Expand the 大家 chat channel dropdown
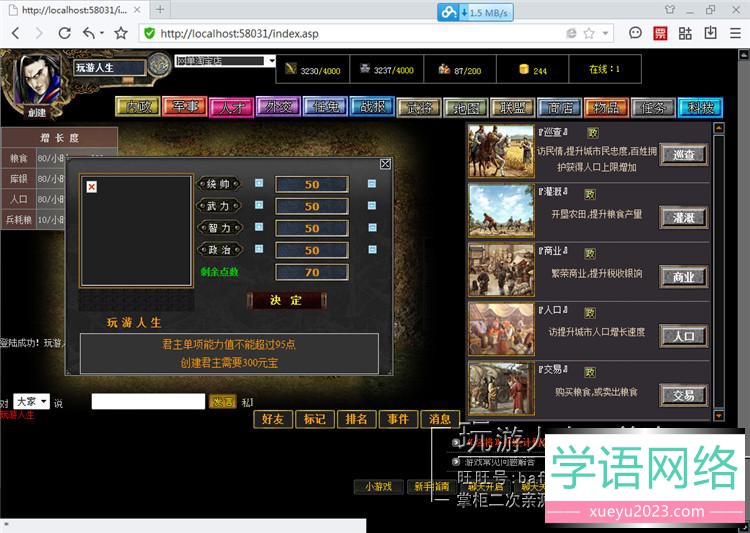 (x=30, y=401)
